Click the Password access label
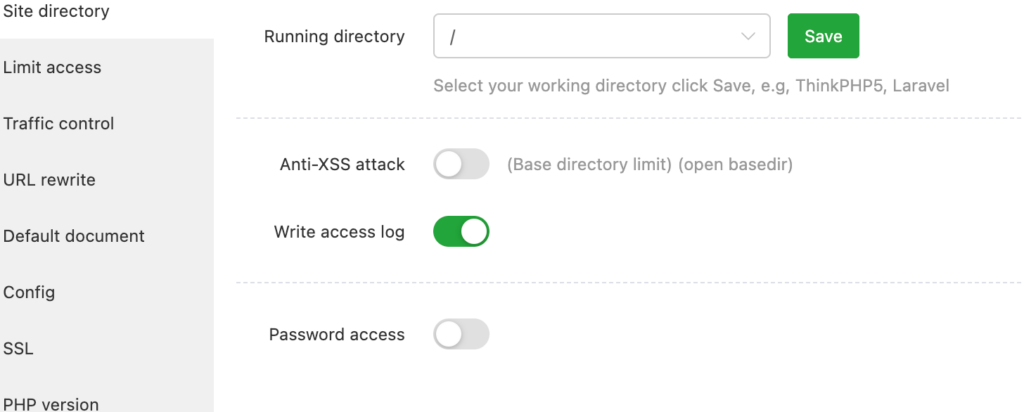 pyautogui.click(x=337, y=334)
